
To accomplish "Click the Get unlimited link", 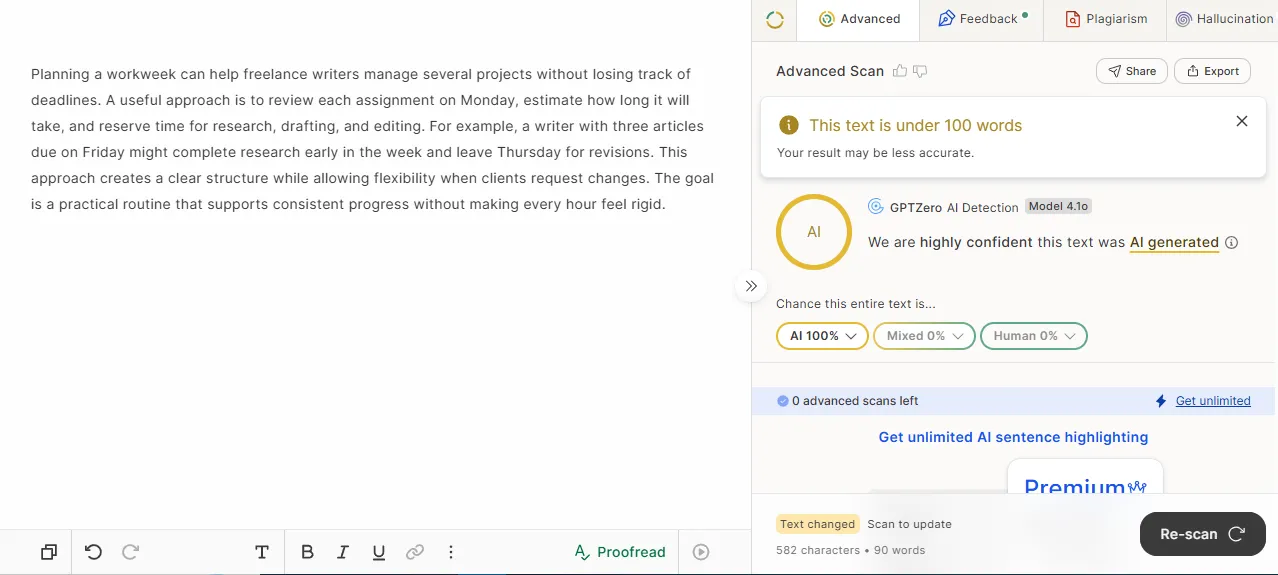I will pyautogui.click(x=1213, y=401).
